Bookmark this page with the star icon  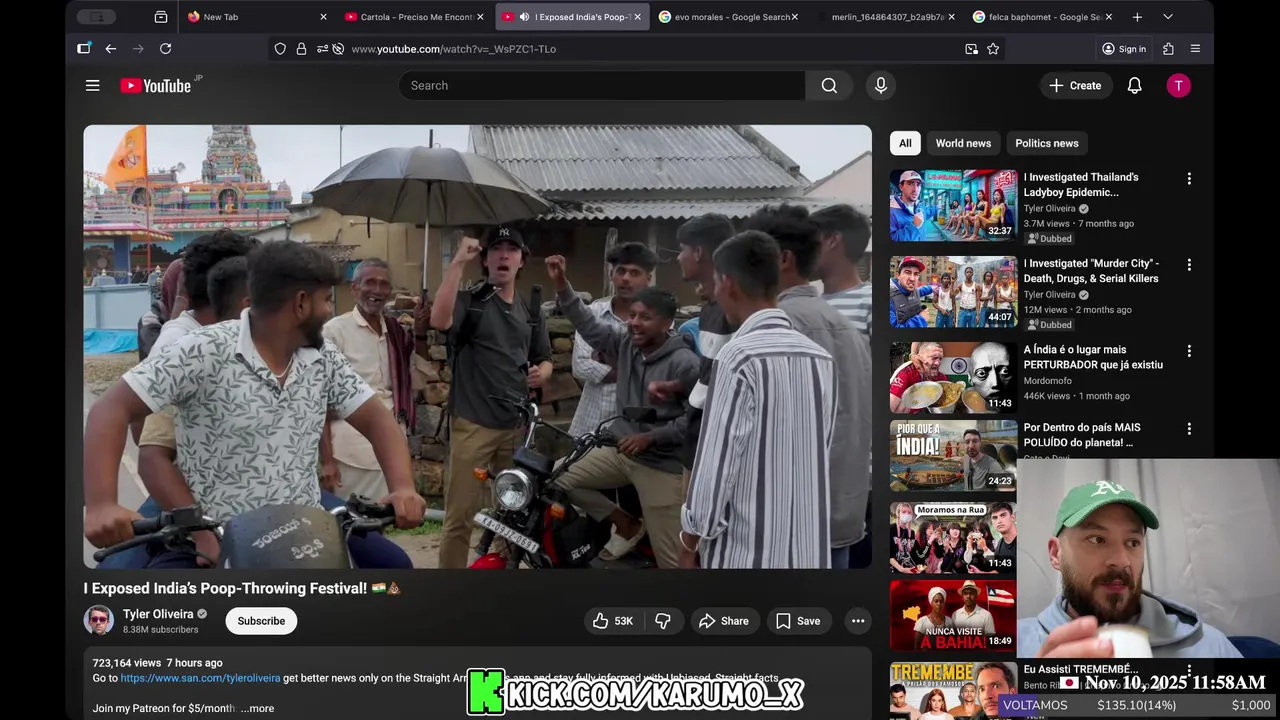point(993,49)
